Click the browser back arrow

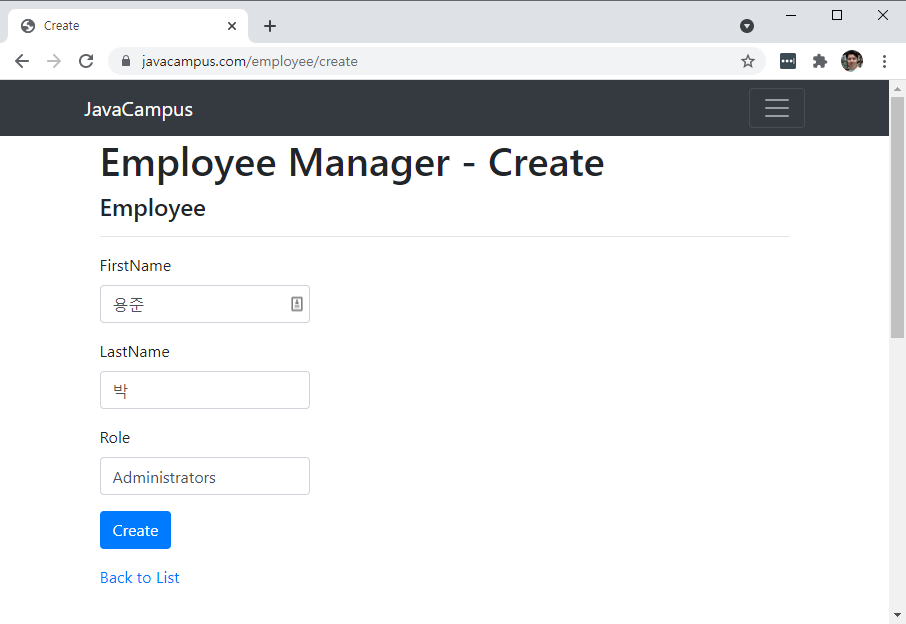coord(22,61)
